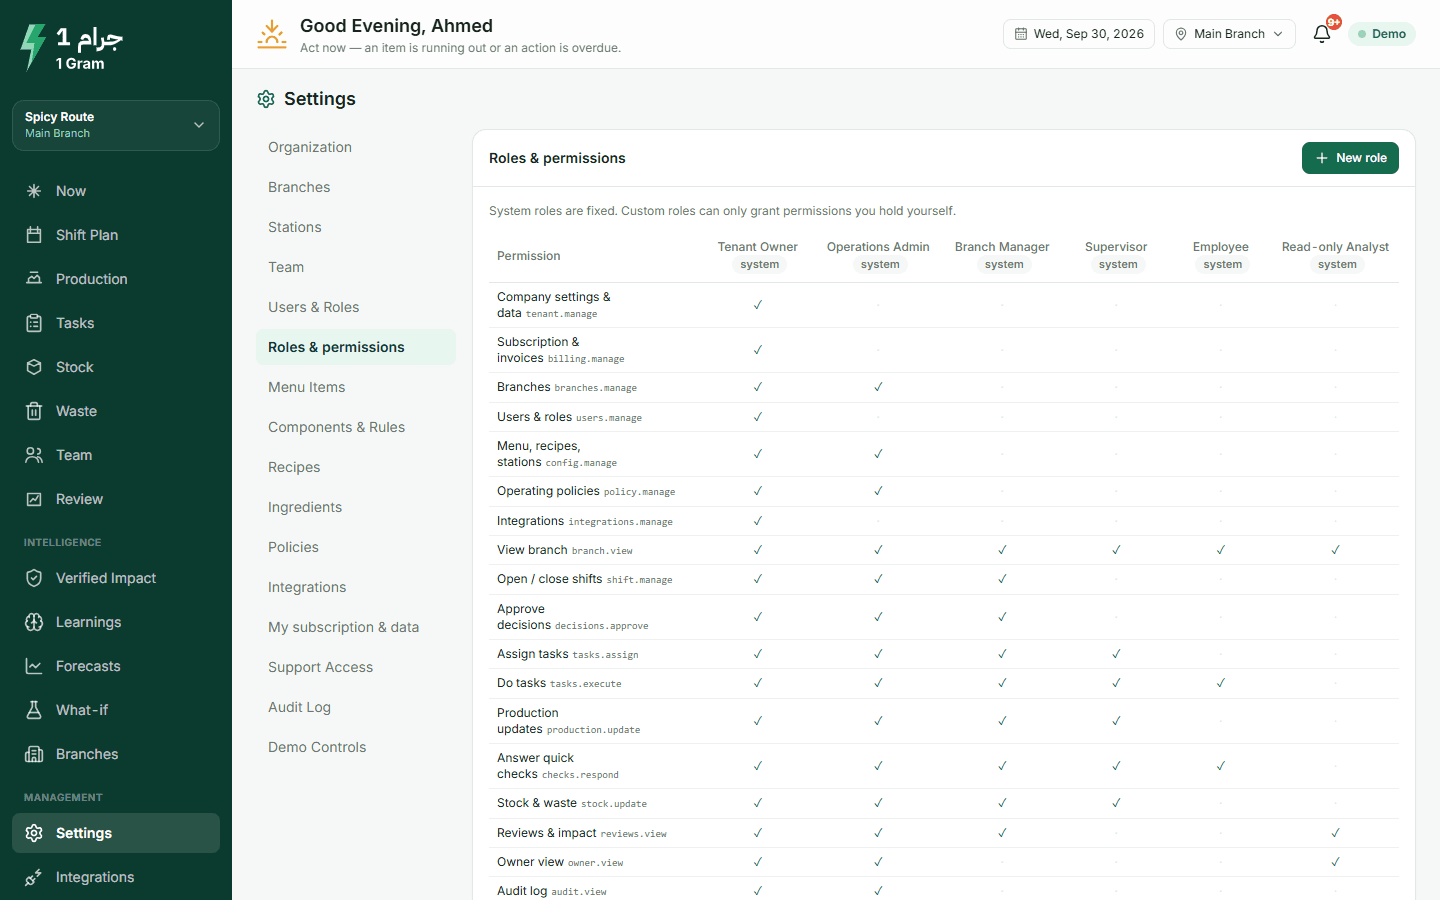Click Employee checkmark for Do tasks row
1440x900 pixels.
click(1221, 683)
